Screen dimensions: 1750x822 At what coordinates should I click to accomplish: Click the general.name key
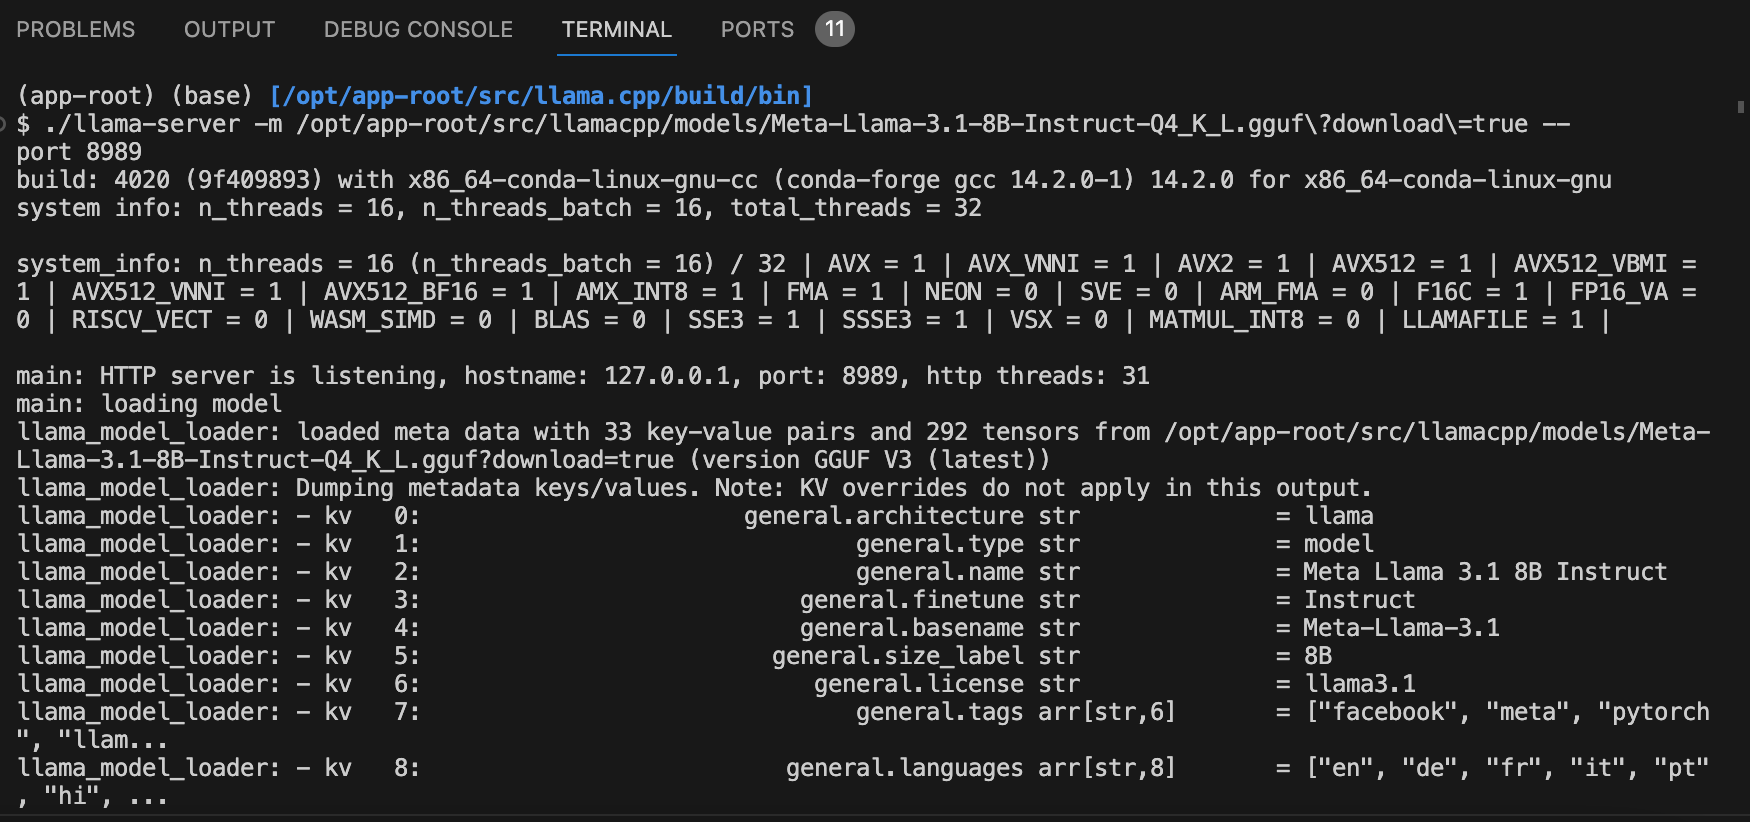tap(940, 572)
